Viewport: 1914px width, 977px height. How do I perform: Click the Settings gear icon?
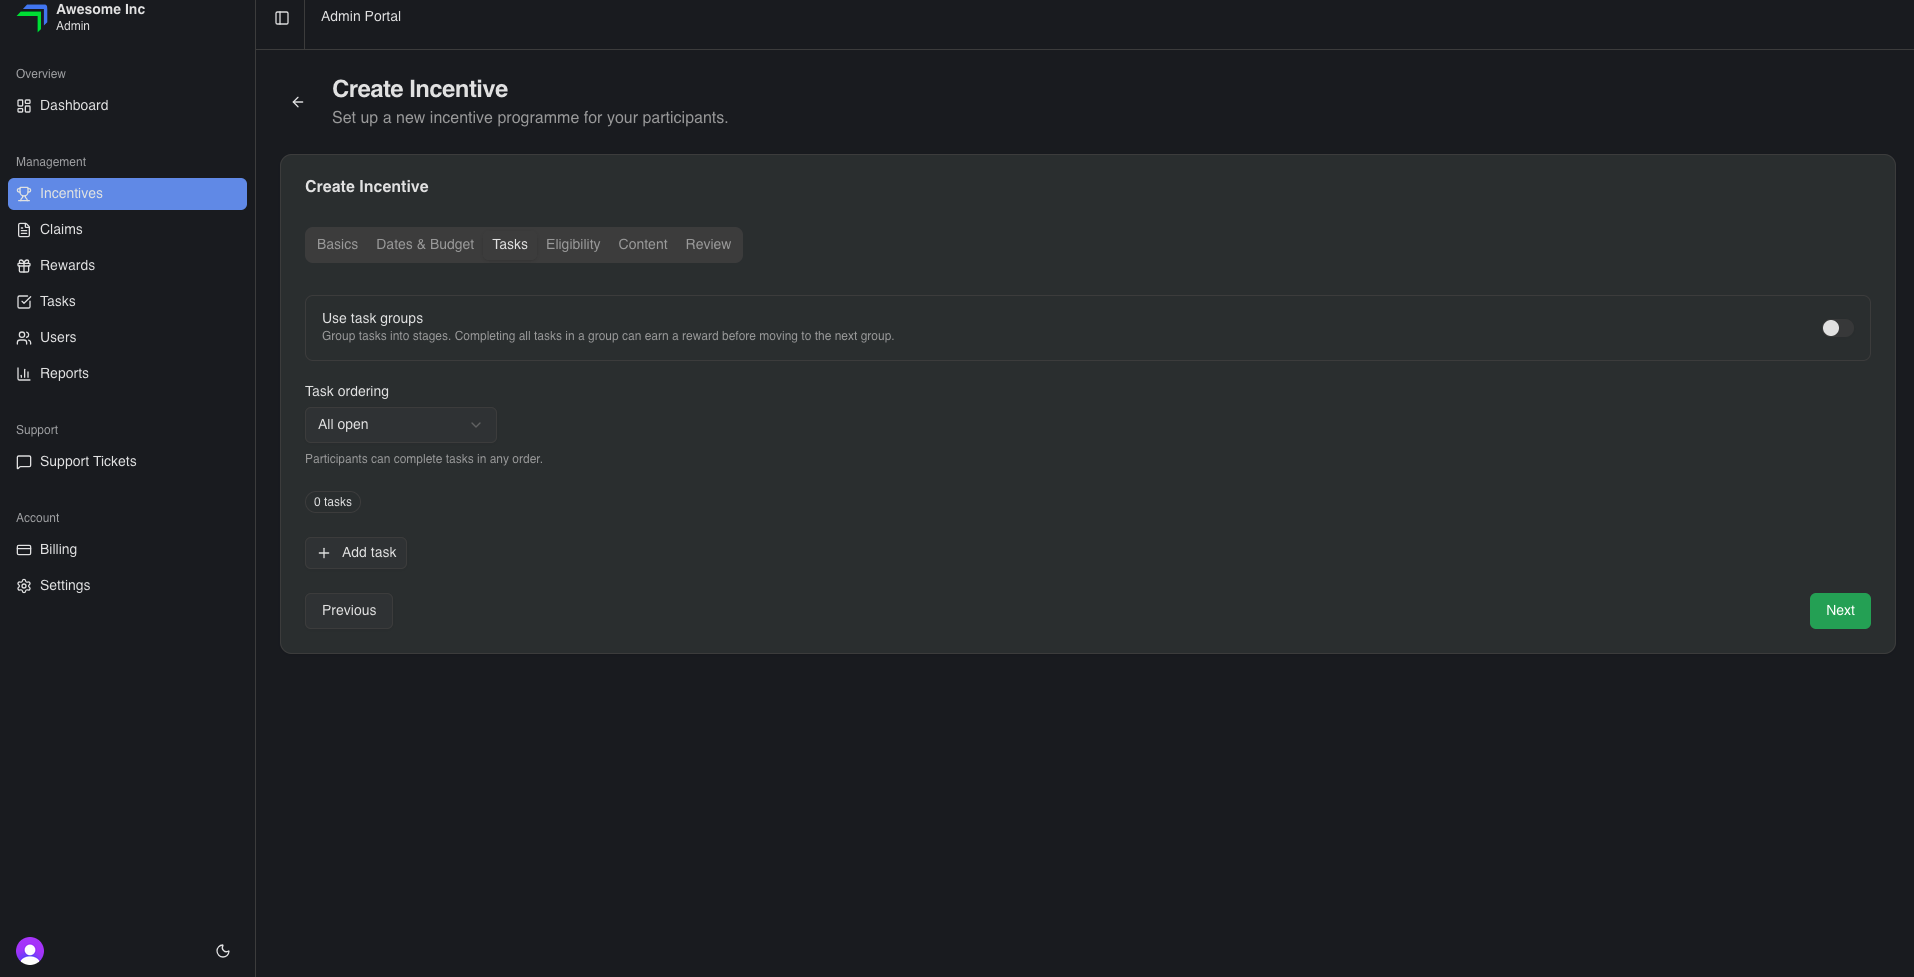pyautogui.click(x=24, y=586)
